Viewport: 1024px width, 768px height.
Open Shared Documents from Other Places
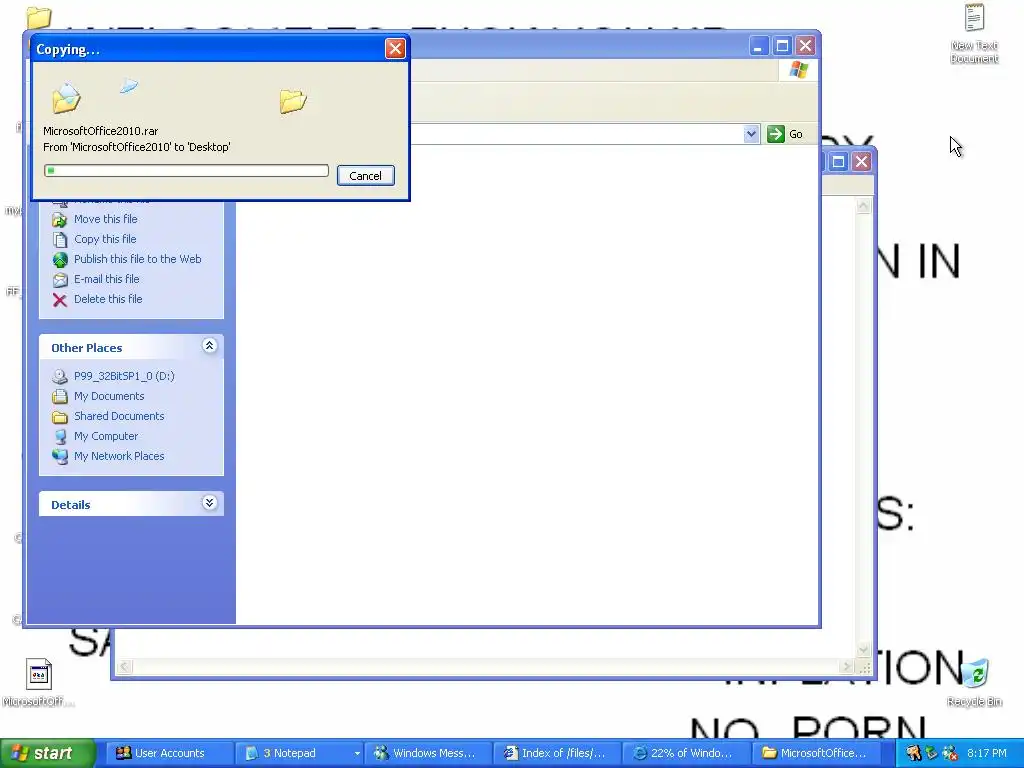coord(119,416)
